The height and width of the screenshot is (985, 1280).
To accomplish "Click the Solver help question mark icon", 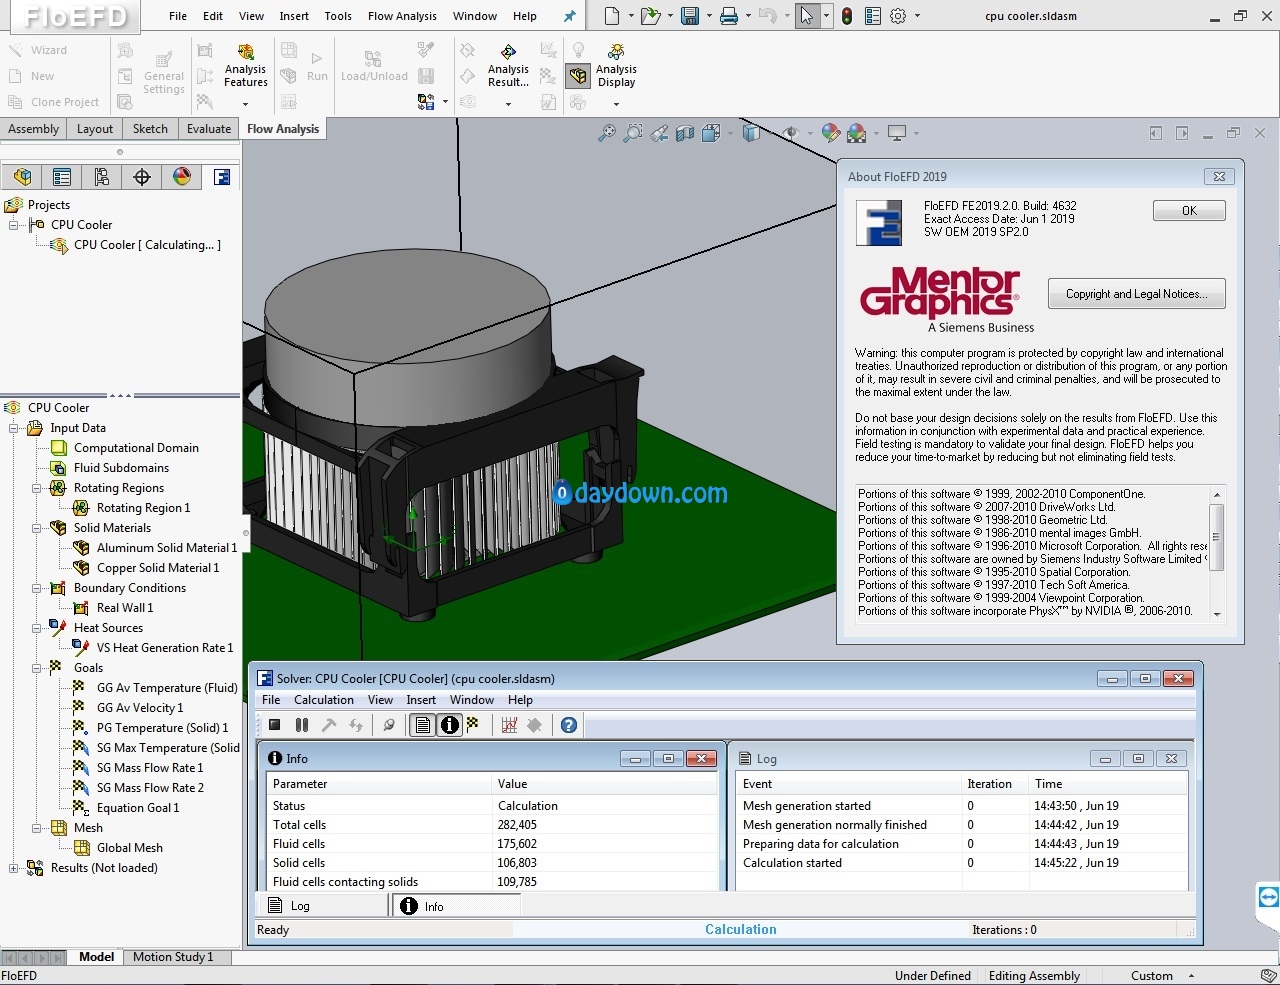I will [569, 725].
